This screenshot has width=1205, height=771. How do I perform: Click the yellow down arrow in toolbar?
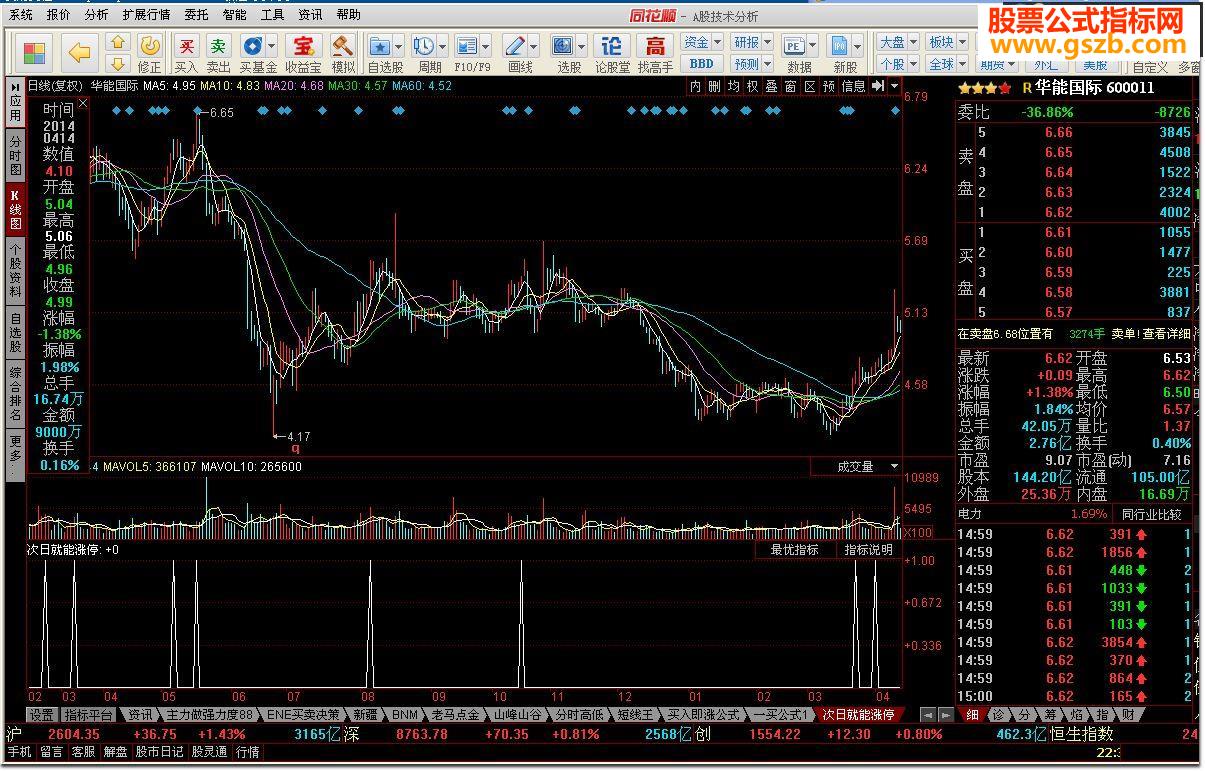click(x=118, y=63)
